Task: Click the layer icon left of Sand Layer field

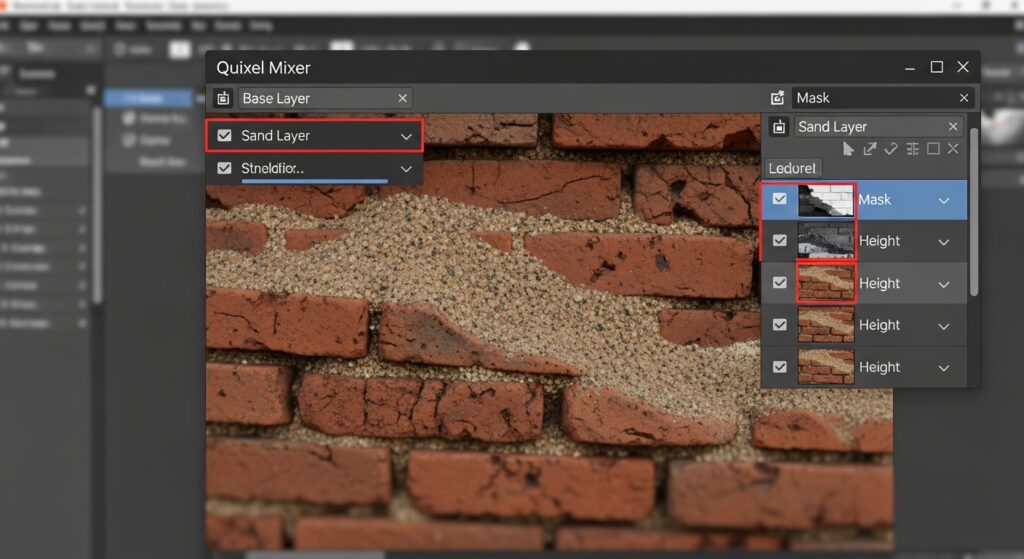Action: (x=778, y=127)
